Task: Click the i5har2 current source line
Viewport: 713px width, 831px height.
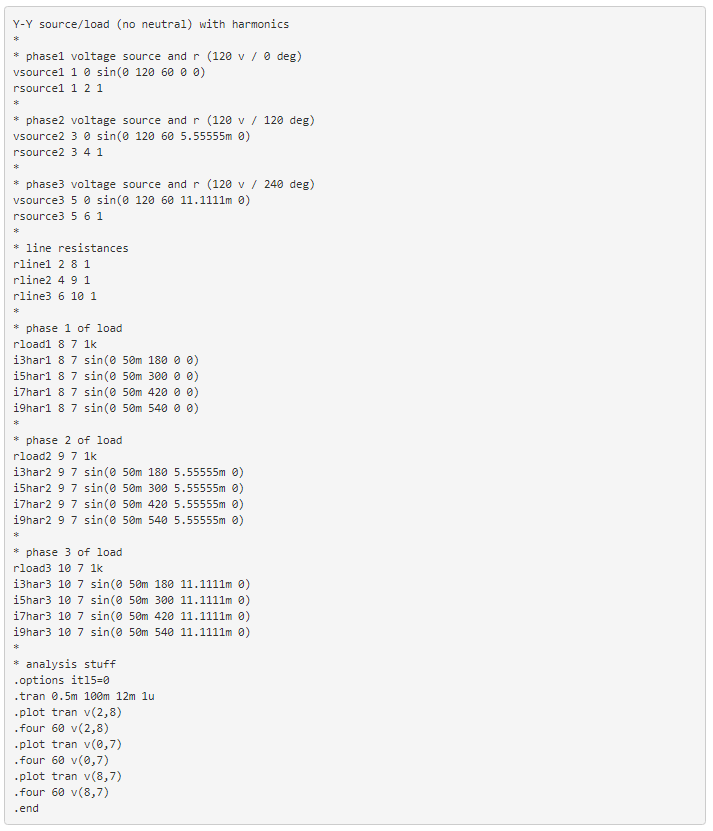Action: tap(129, 488)
